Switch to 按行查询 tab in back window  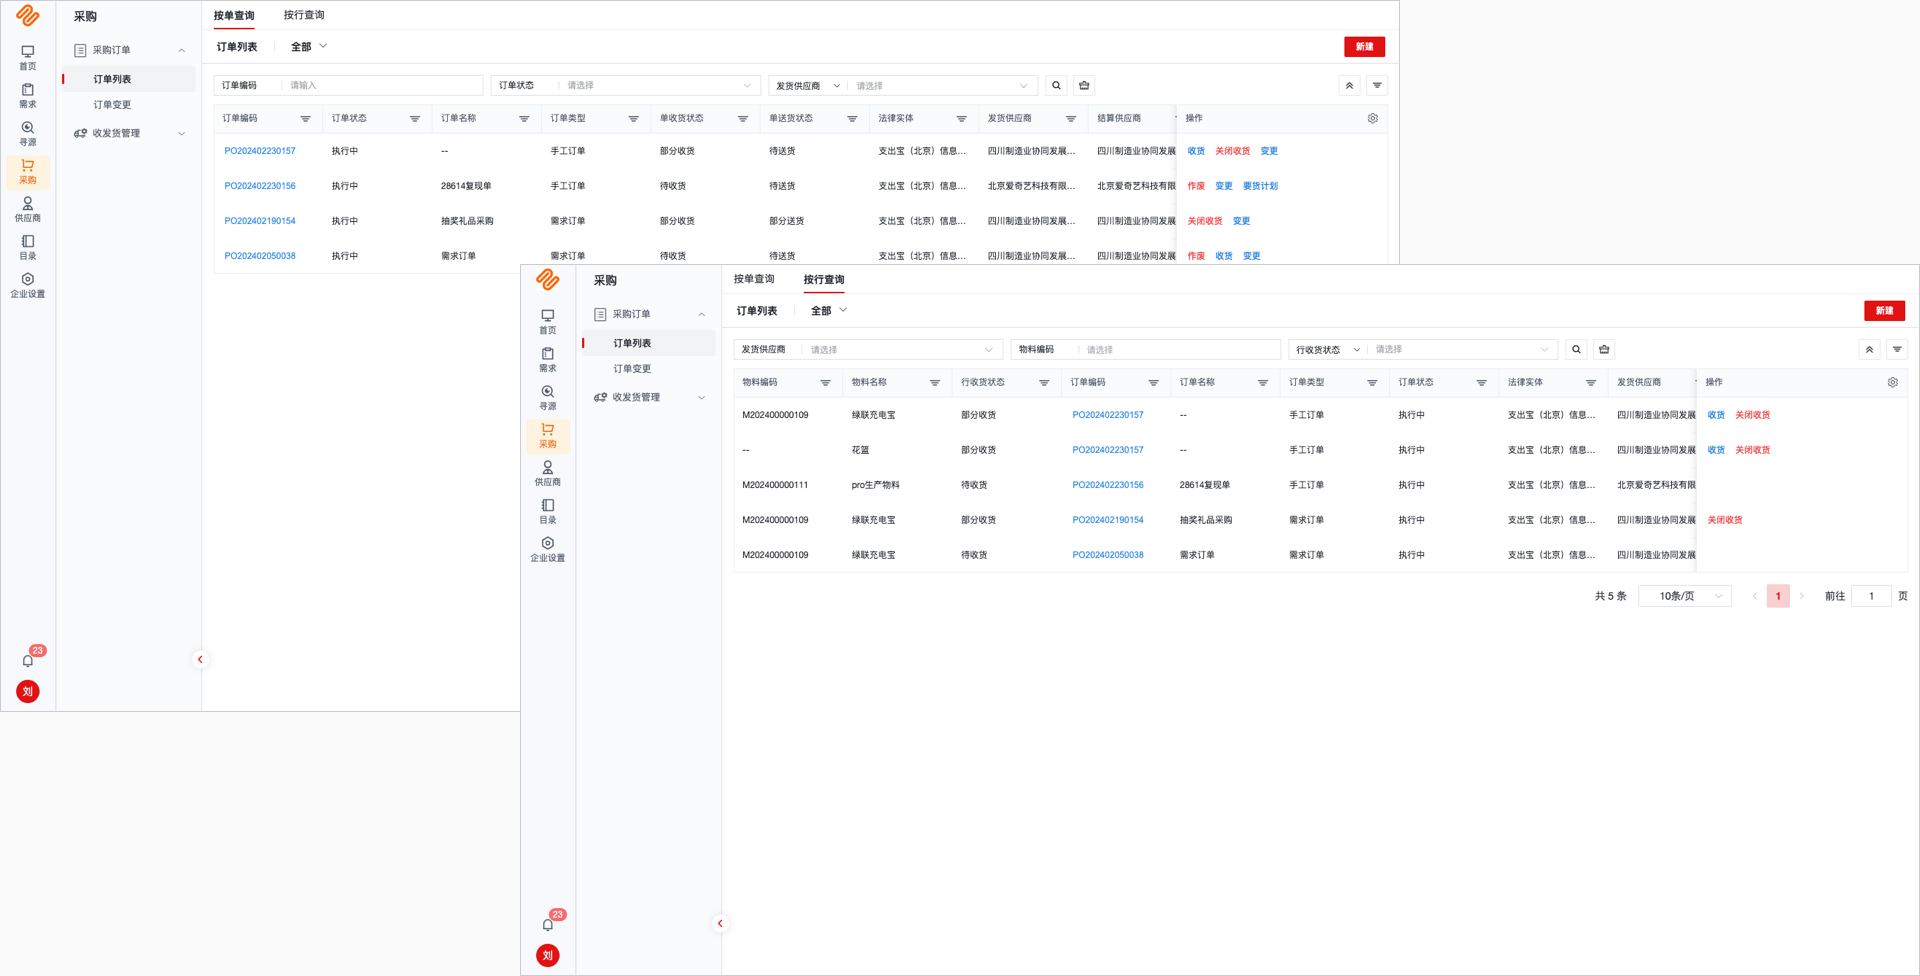304,15
